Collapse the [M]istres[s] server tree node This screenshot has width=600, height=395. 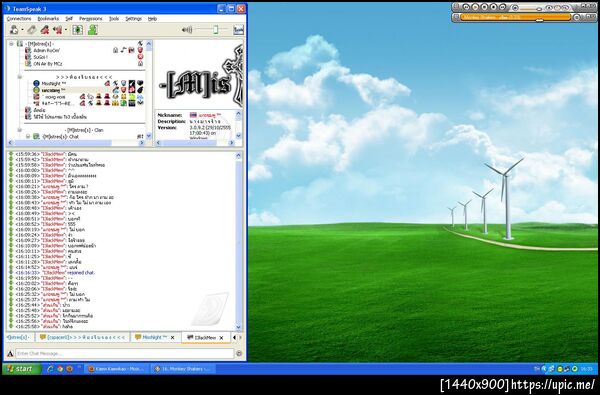11,44
